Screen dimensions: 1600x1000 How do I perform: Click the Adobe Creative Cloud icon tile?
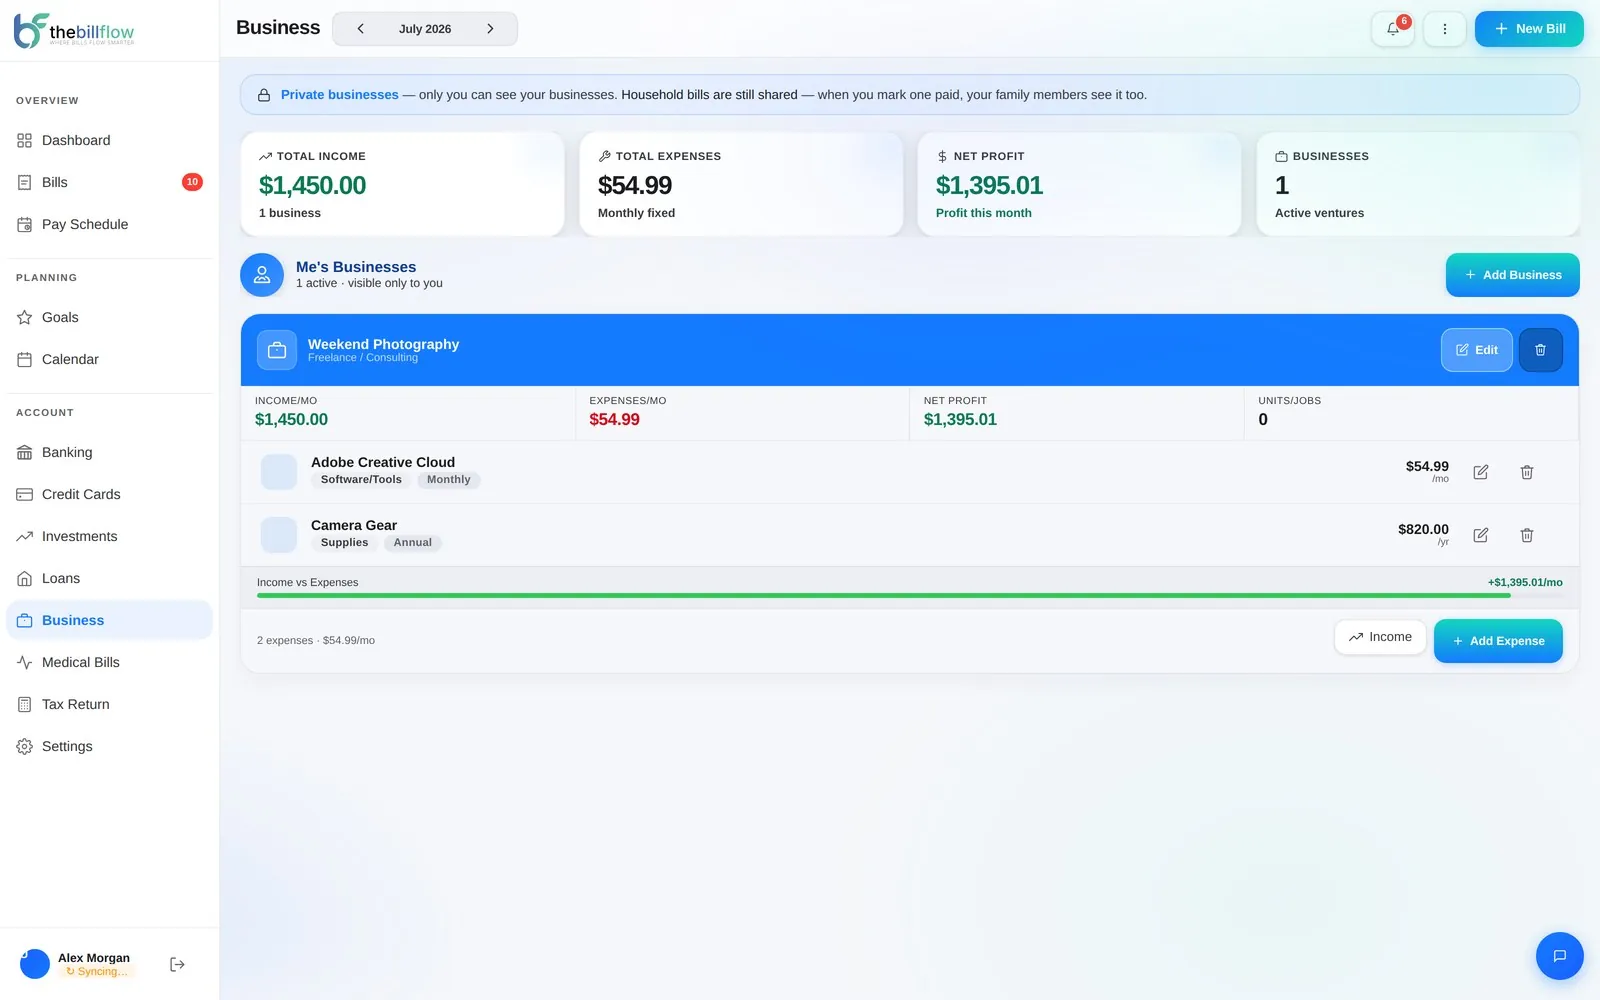coord(279,472)
